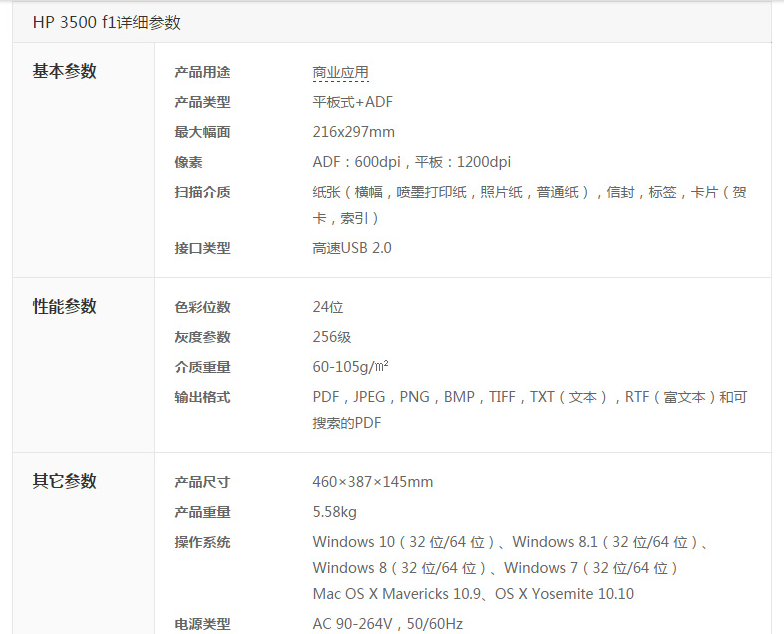784x634 pixels.
Task: Click the 256级 value
Action: pyautogui.click(x=332, y=337)
